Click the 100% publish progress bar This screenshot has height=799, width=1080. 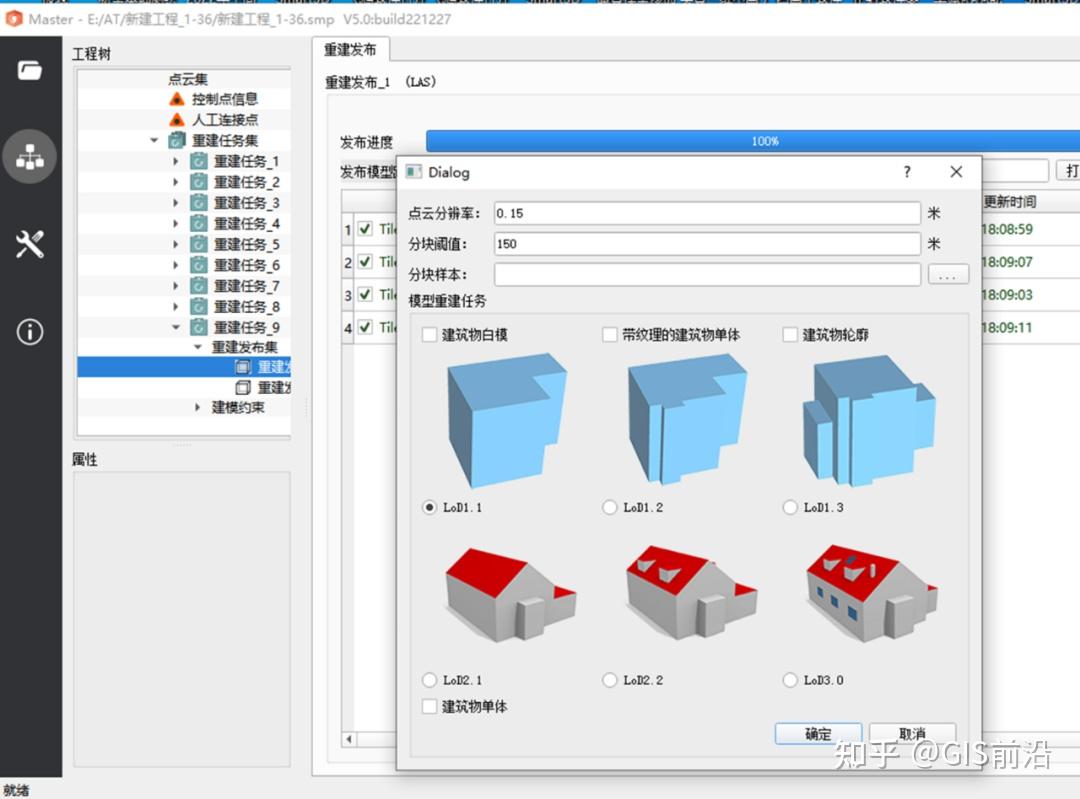(765, 142)
